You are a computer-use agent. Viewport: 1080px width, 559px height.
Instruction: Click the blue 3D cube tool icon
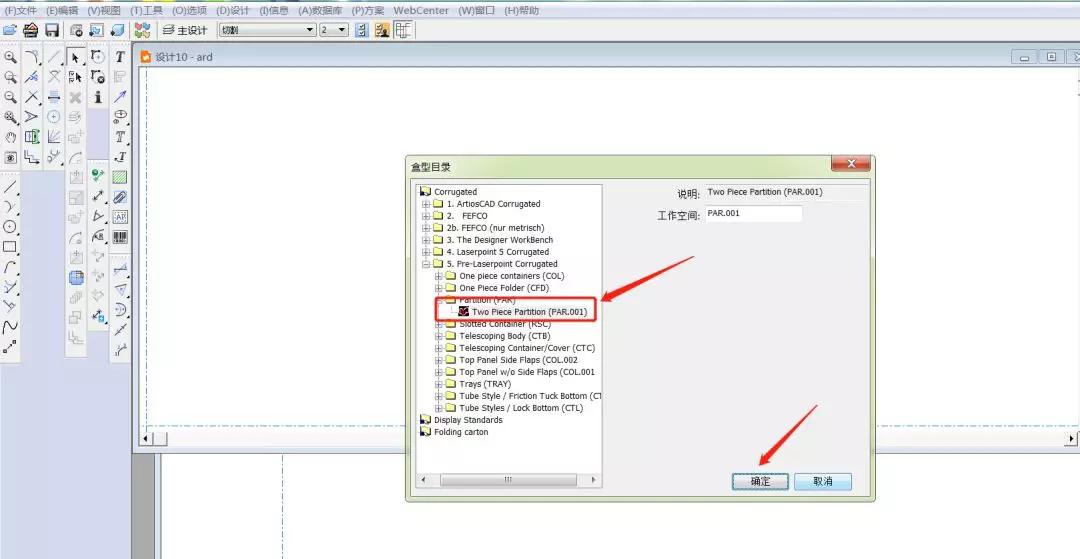pyautogui.click(x=76, y=278)
